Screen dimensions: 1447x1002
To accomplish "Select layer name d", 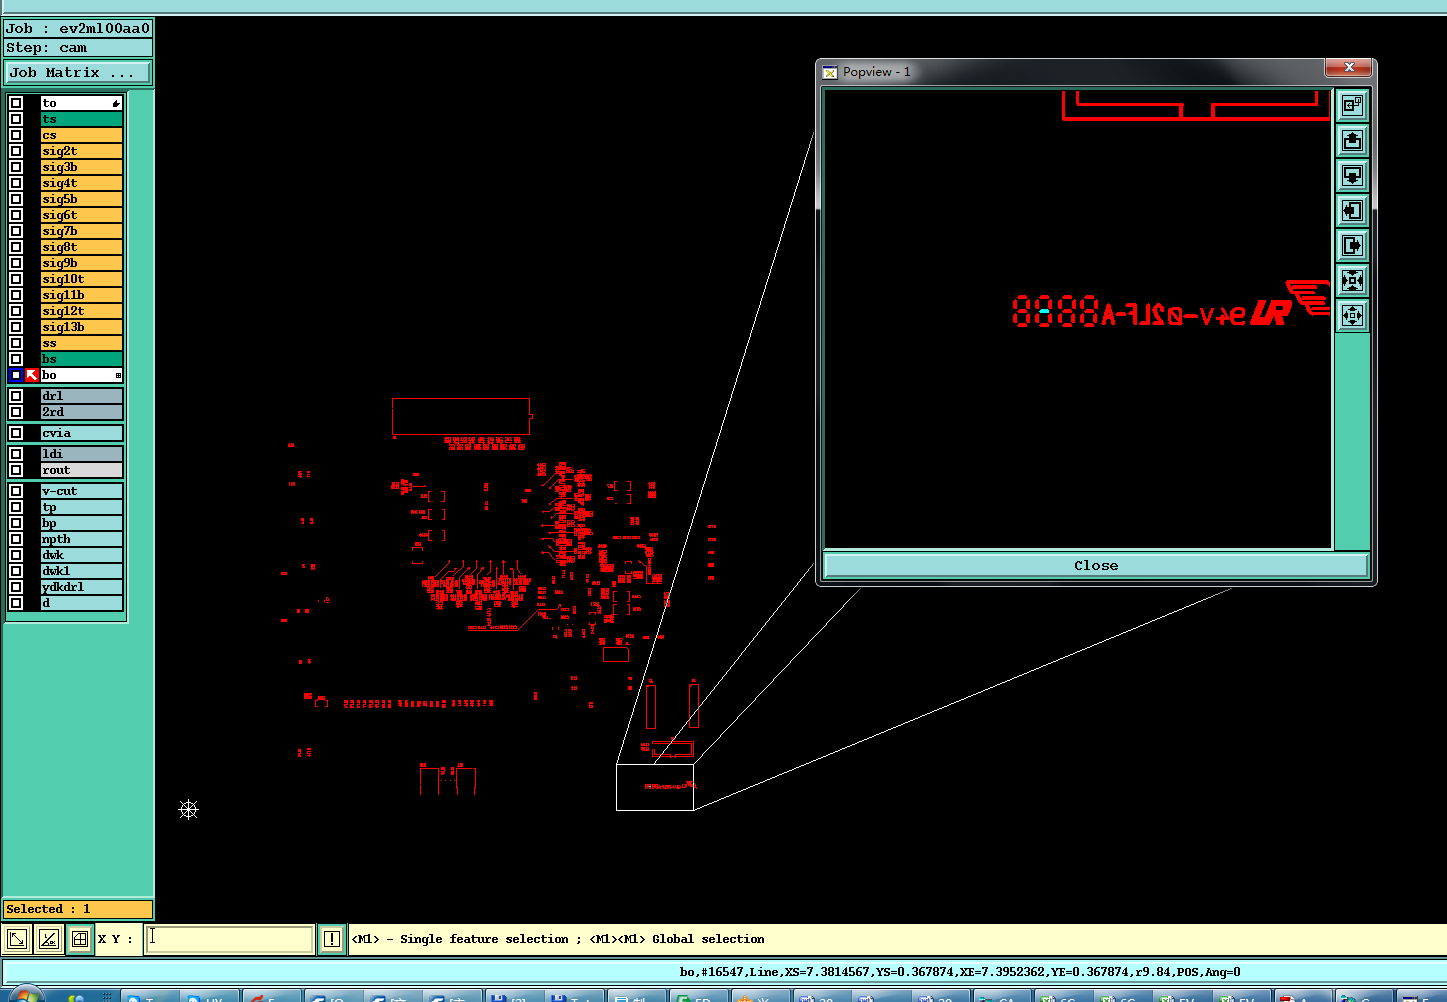I will [81, 603].
